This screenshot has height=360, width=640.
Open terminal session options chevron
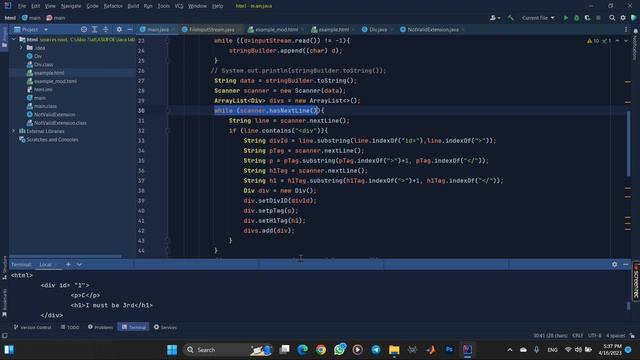(x=79, y=264)
